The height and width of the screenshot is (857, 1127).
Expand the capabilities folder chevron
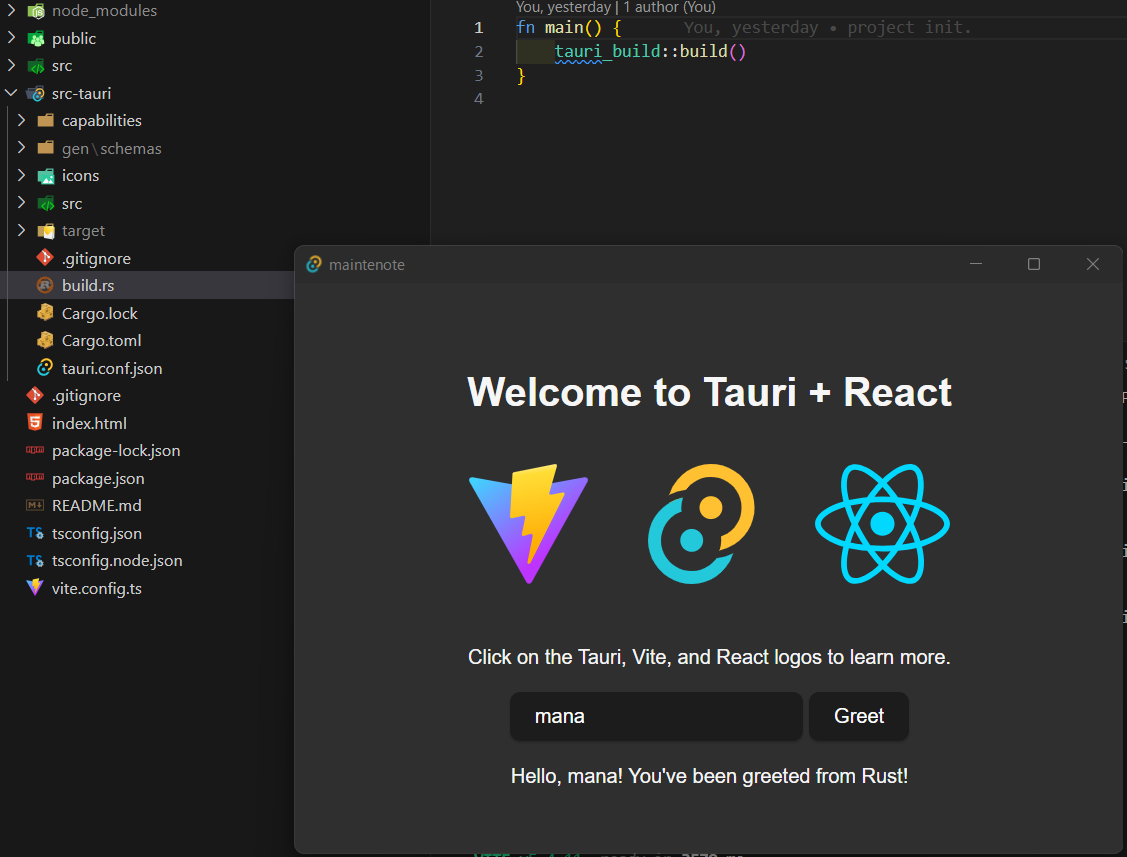tap(22, 120)
